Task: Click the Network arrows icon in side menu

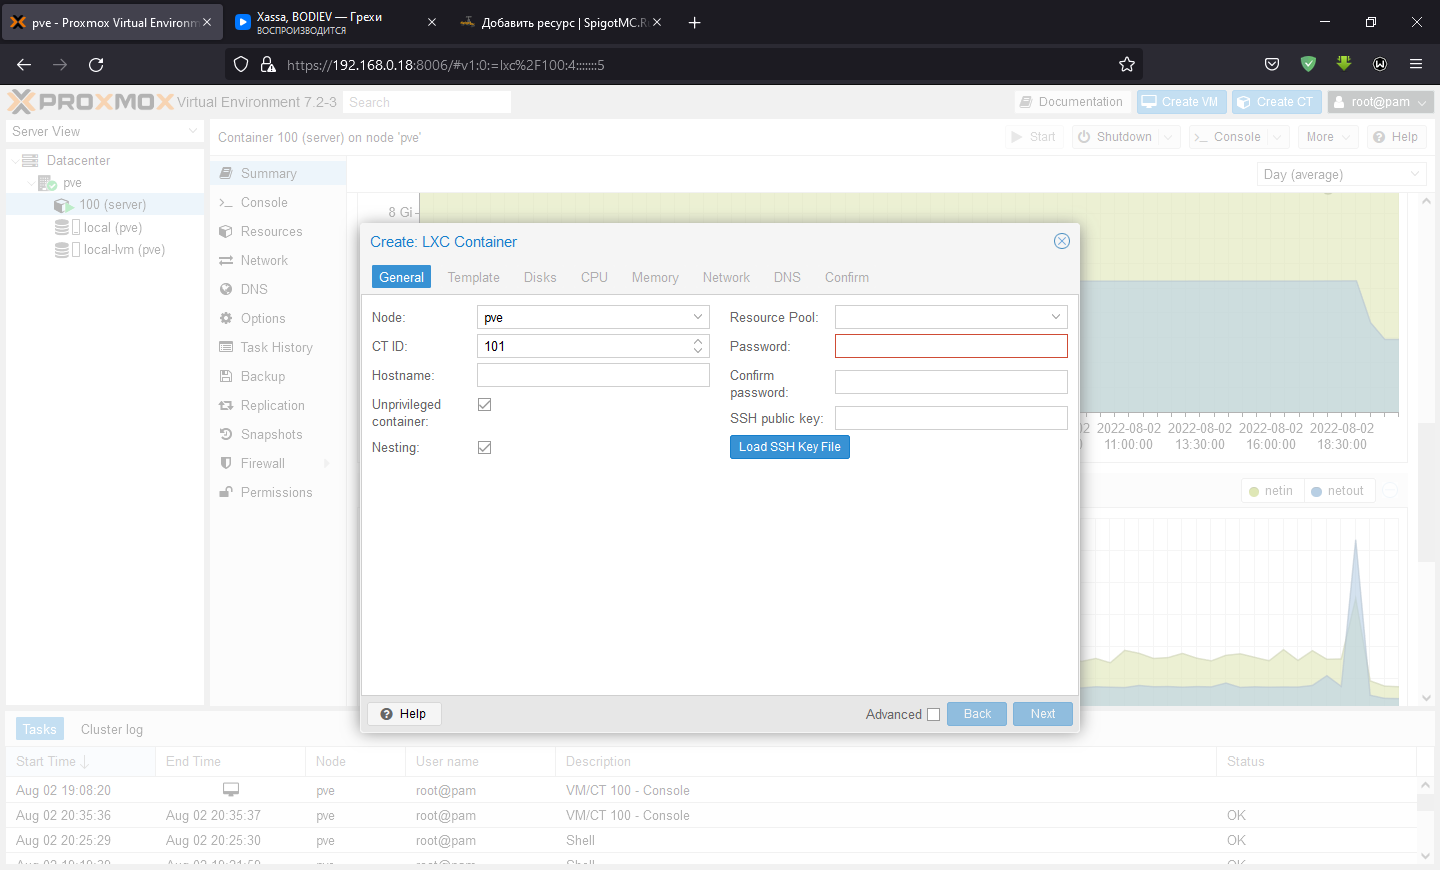Action: [x=226, y=260]
